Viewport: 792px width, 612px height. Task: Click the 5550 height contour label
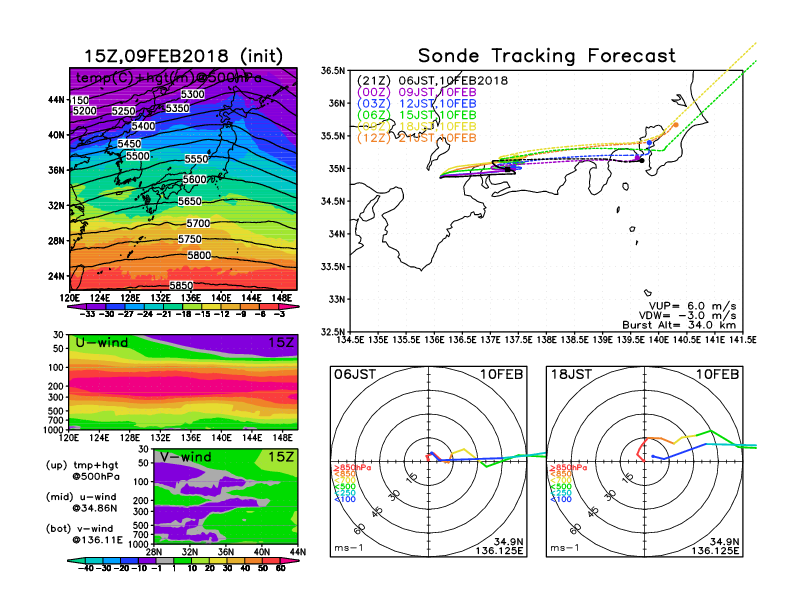click(196, 159)
